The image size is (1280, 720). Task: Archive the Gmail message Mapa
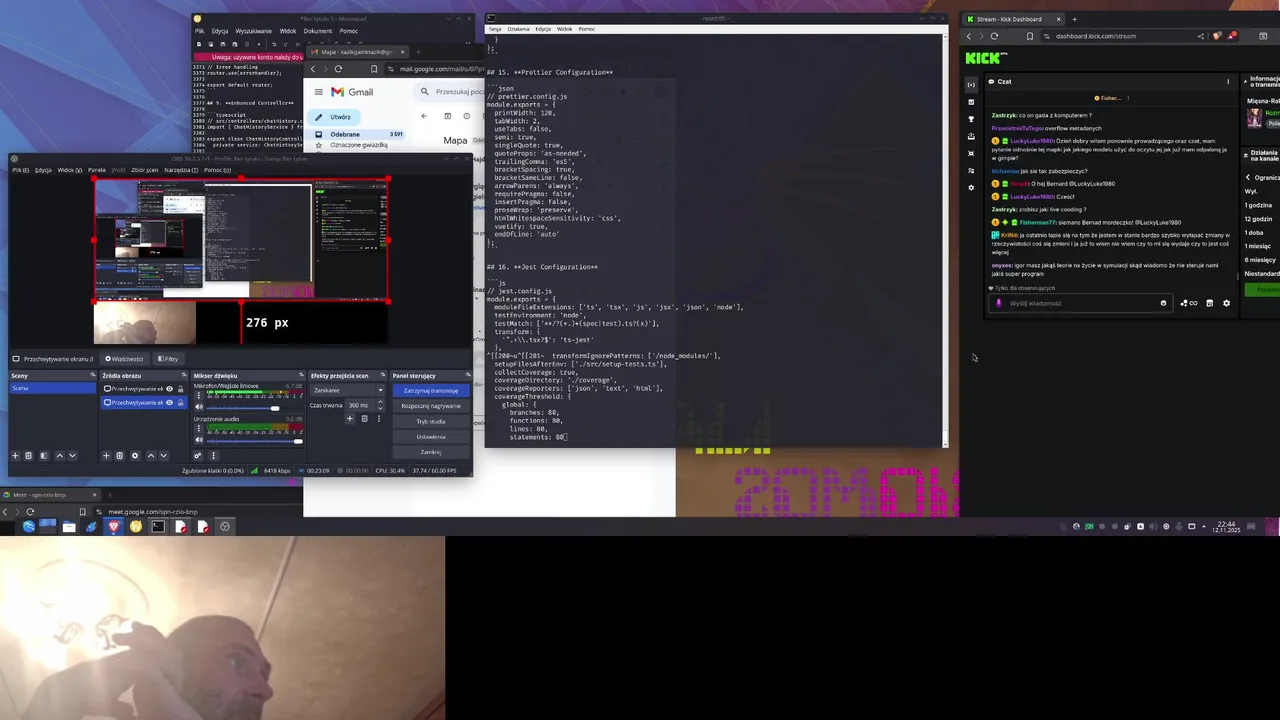tap(447, 116)
